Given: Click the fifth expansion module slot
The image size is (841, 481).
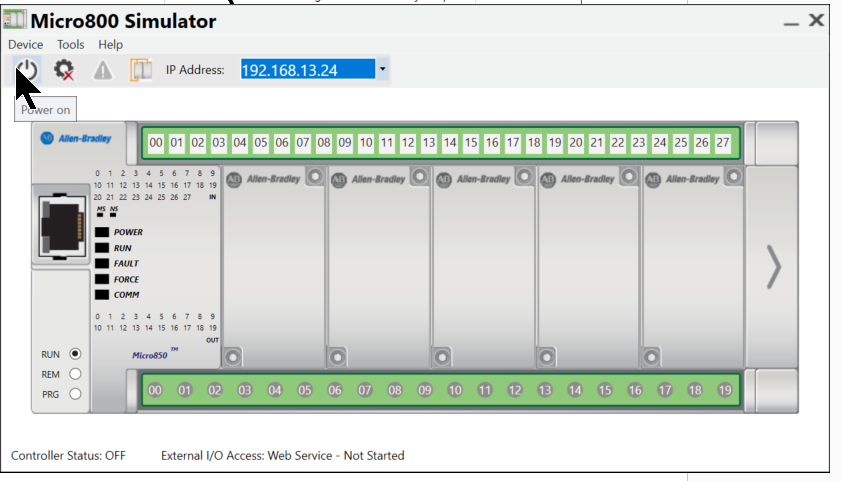Looking at the screenshot, I should pyautogui.click(x=693, y=267).
